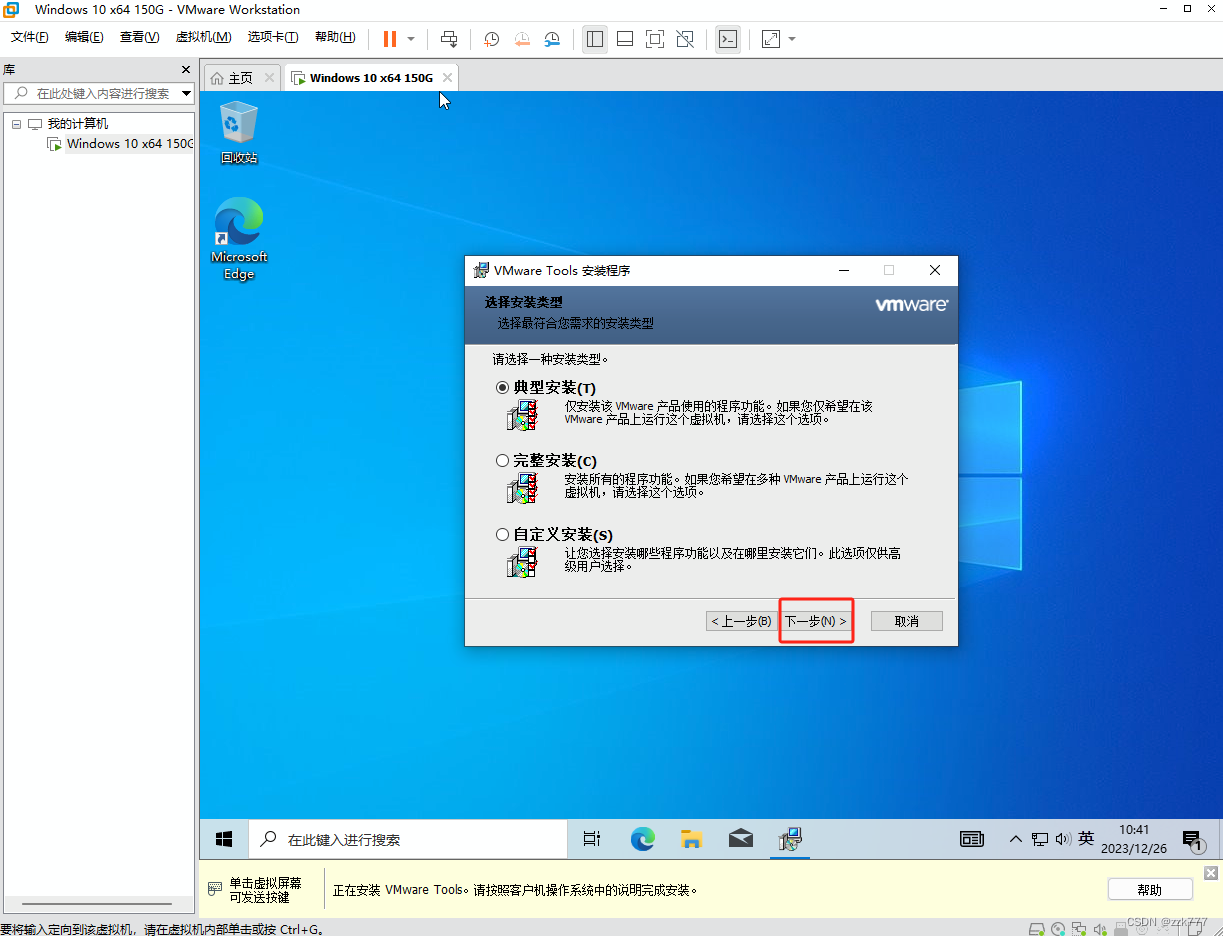Pause the virtual machine with the orange button

tap(390, 39)
